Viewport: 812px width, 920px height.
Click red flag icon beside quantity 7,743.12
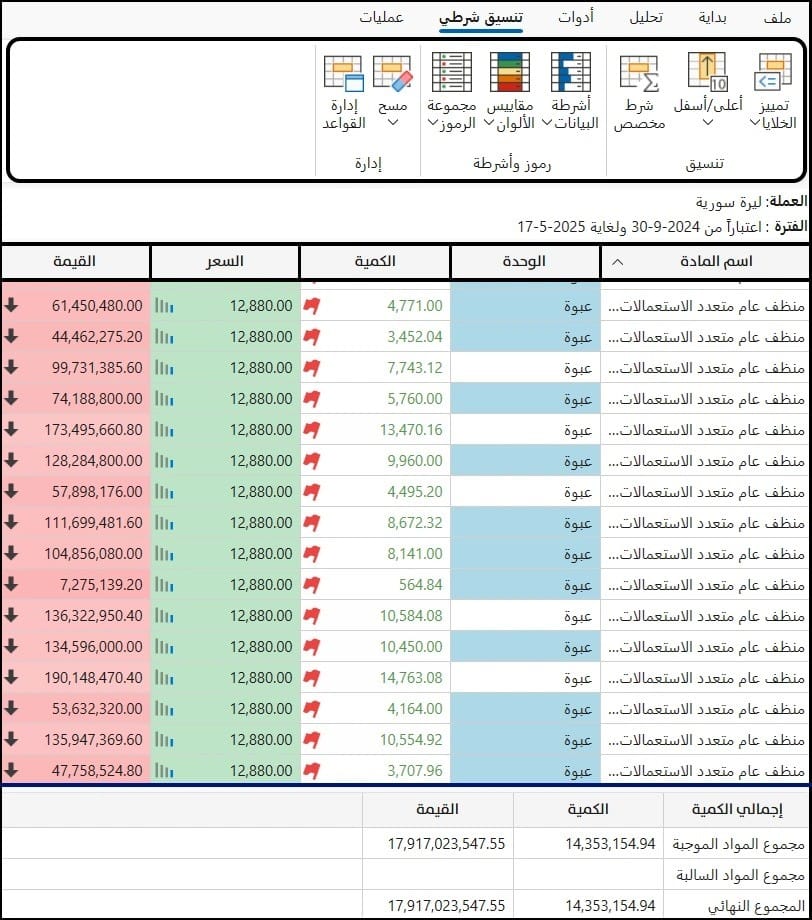[312, 368]
